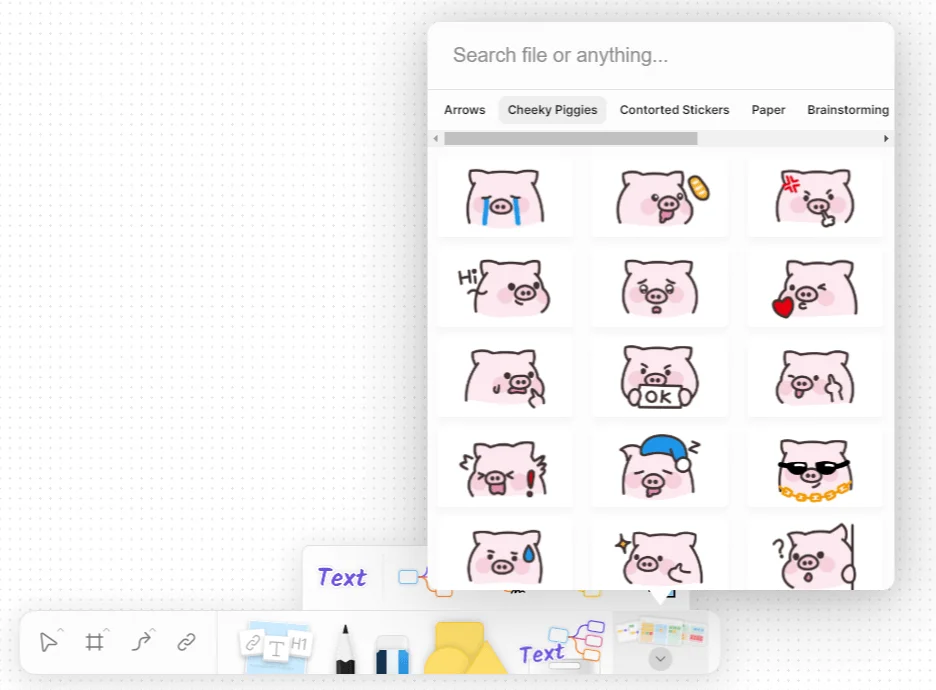Open the Mind map and Text tool
Image resolution: width=936 pixels, height=690 pixels.
click(x=561, y=644)
